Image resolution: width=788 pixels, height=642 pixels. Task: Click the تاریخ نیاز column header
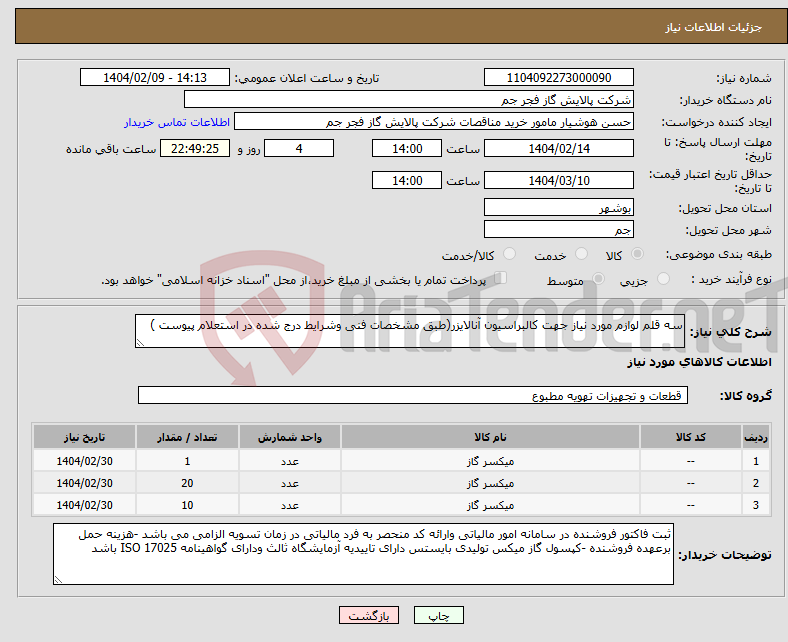(x=84, y=437)
